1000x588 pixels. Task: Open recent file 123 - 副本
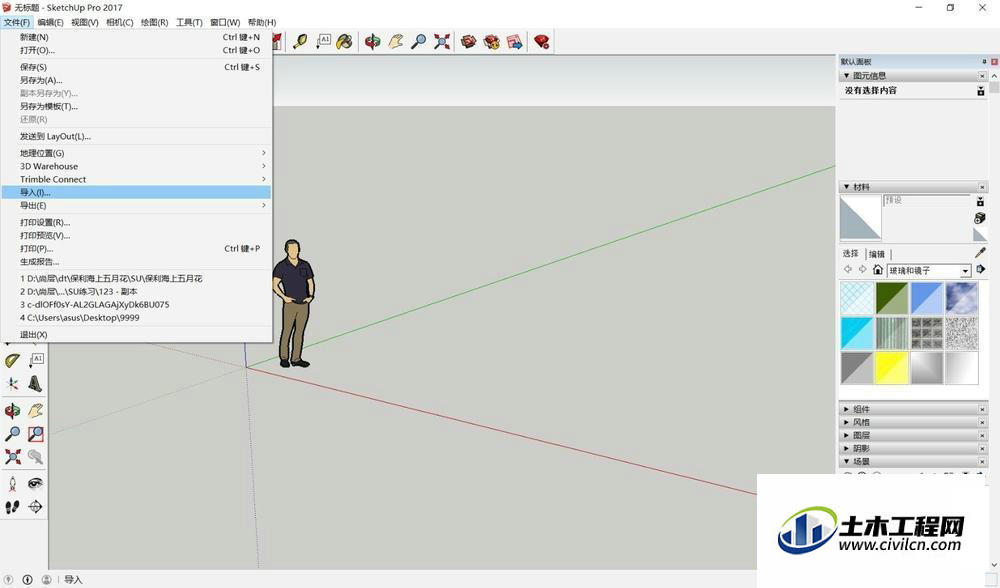[x=136, y=291]
